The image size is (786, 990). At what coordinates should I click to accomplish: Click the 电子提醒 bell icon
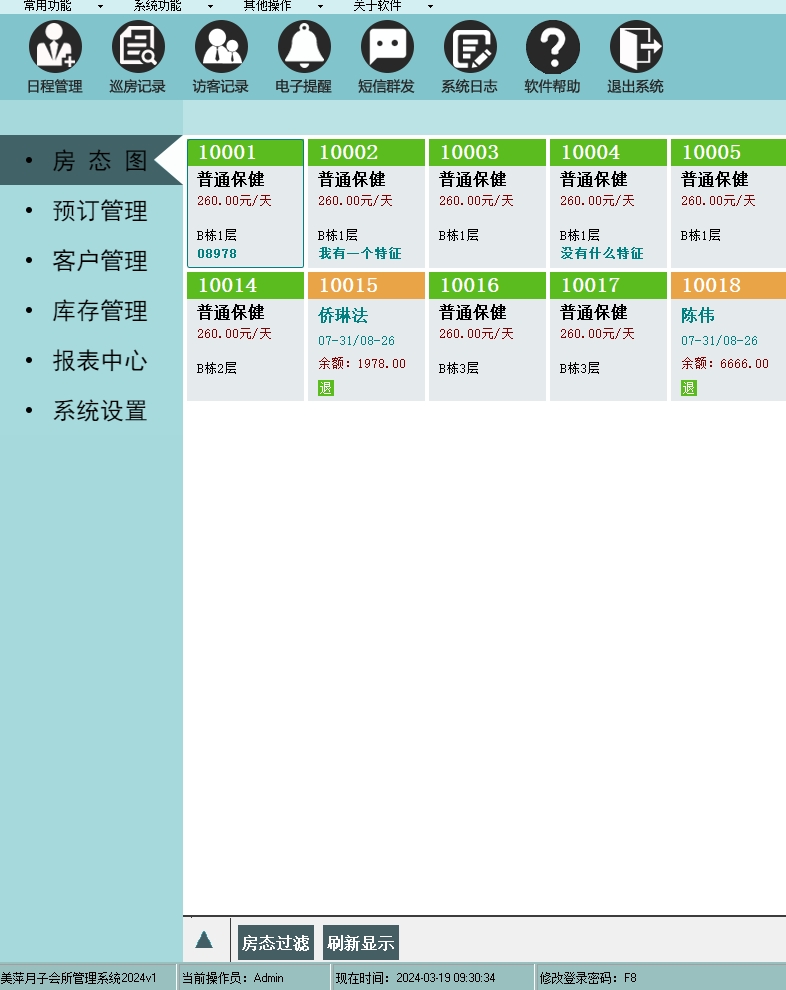pos(304,47)
